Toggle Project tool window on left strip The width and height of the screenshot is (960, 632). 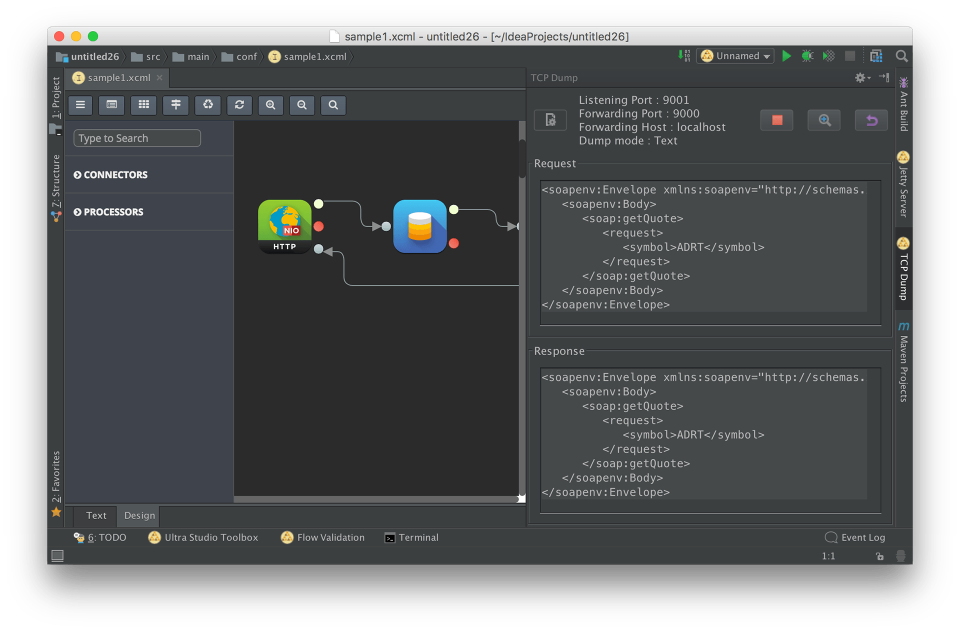point(56,98)
